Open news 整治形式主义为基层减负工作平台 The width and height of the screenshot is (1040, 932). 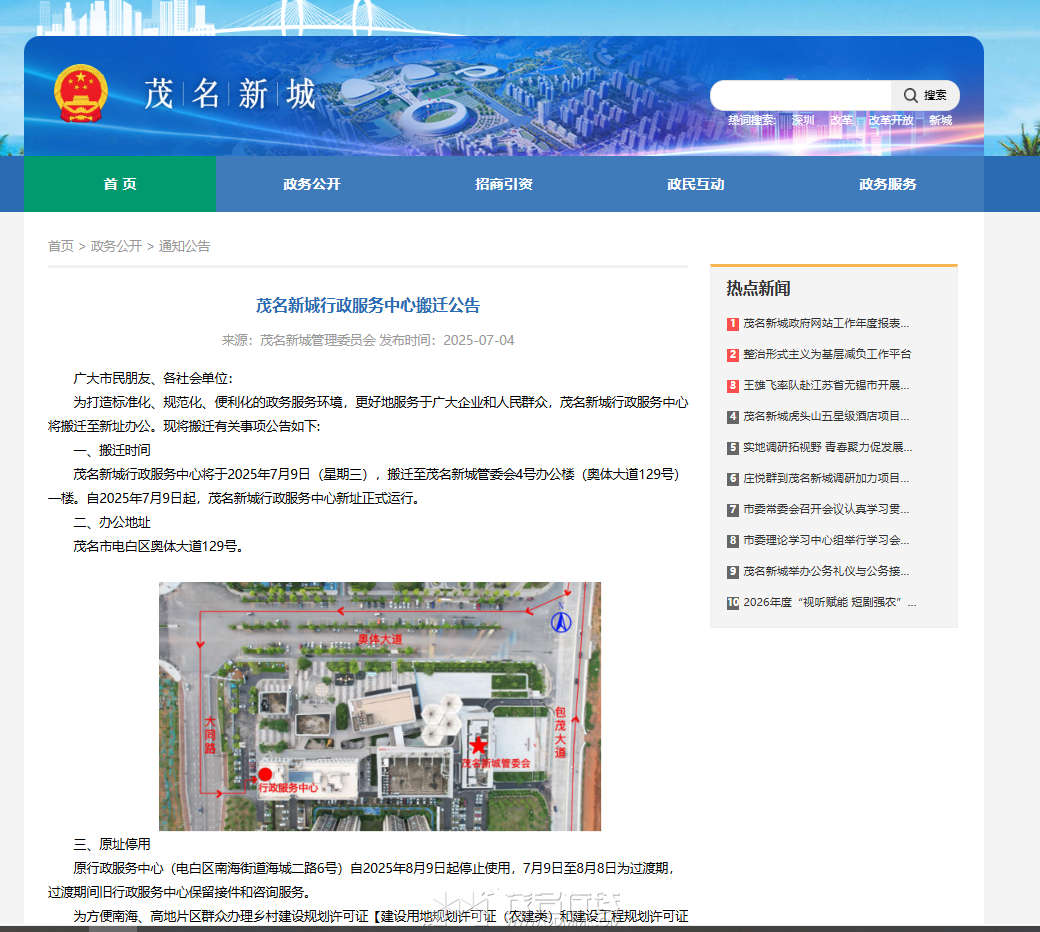click(x=827, y=354)
